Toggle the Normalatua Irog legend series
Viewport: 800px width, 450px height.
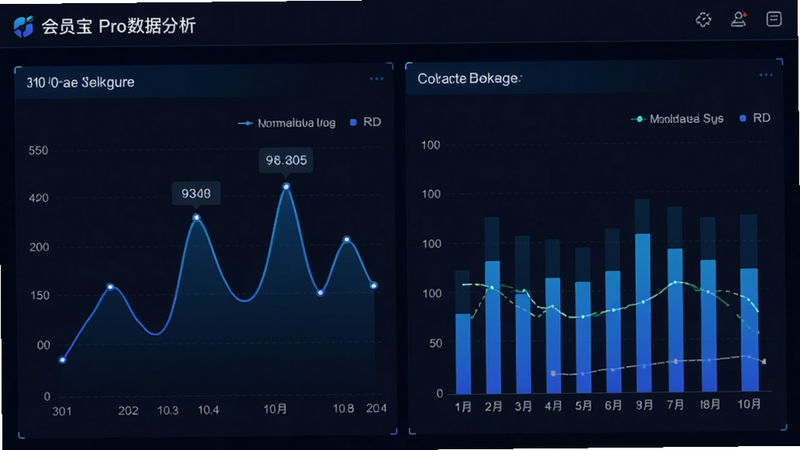click(287, 123)
